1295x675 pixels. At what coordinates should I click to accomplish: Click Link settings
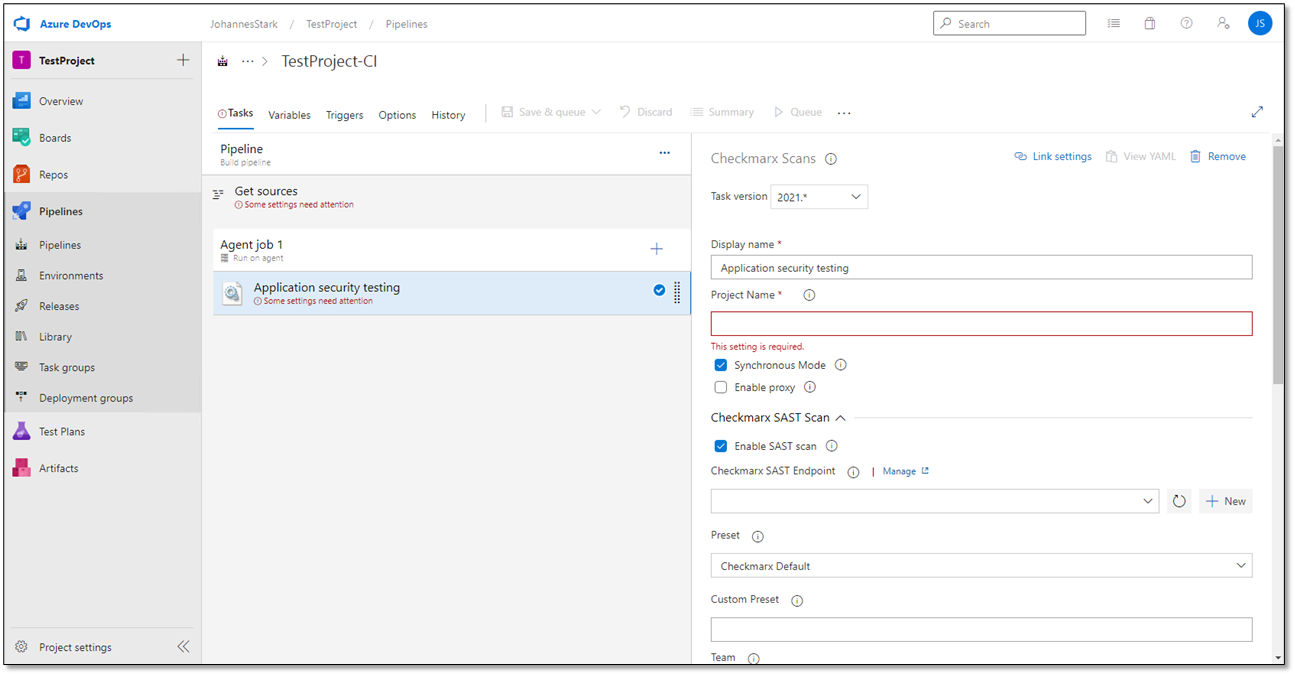coord(1053,156)
